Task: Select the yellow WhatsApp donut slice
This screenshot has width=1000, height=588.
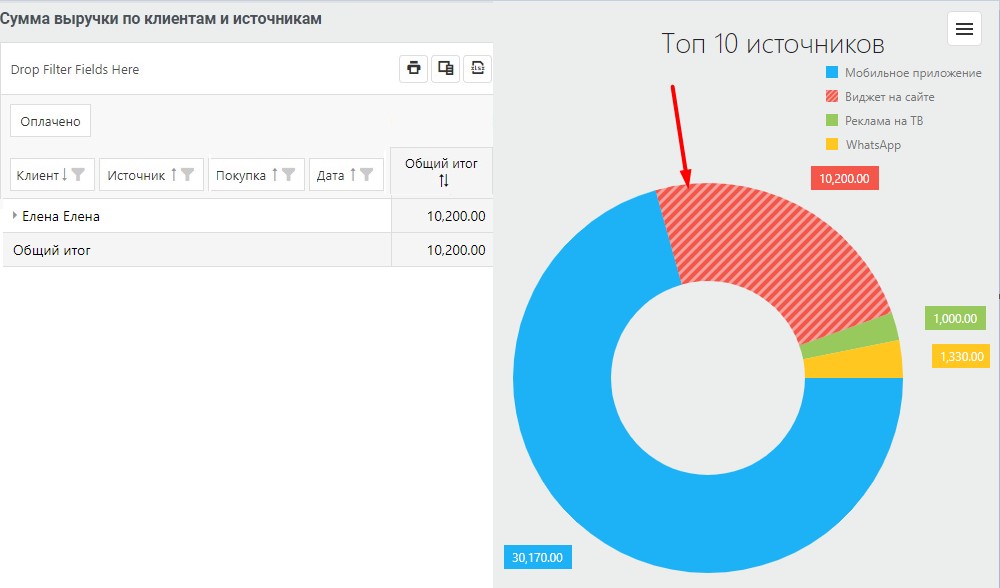Action: [853, 362]
